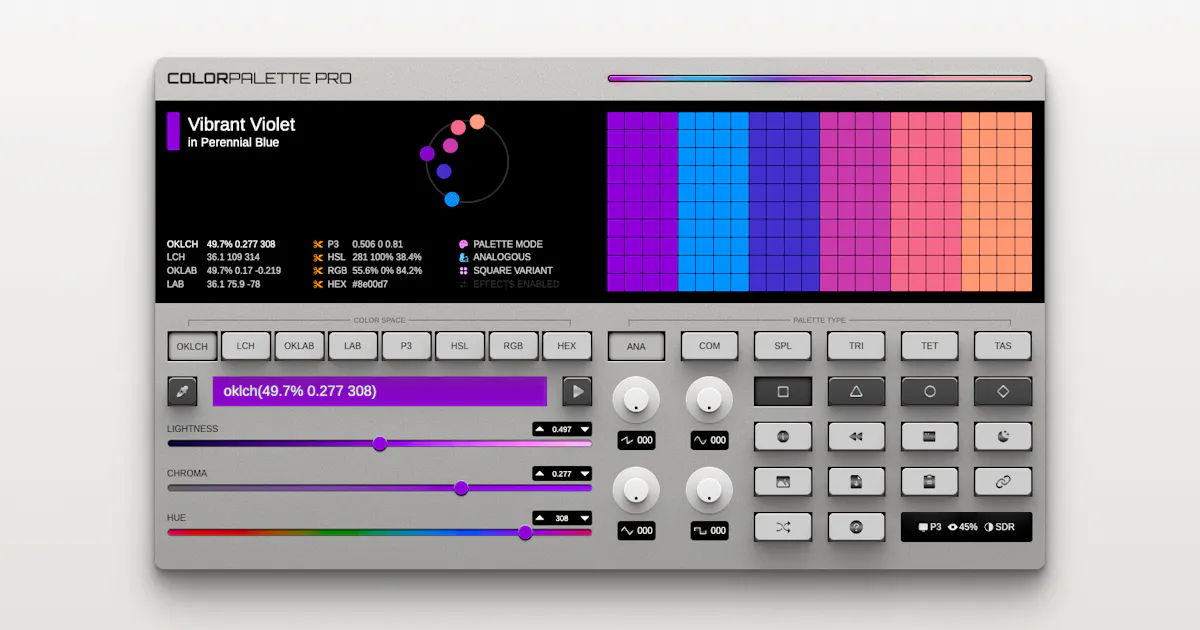Click scissors icon beside HSL values

point(318,257)
